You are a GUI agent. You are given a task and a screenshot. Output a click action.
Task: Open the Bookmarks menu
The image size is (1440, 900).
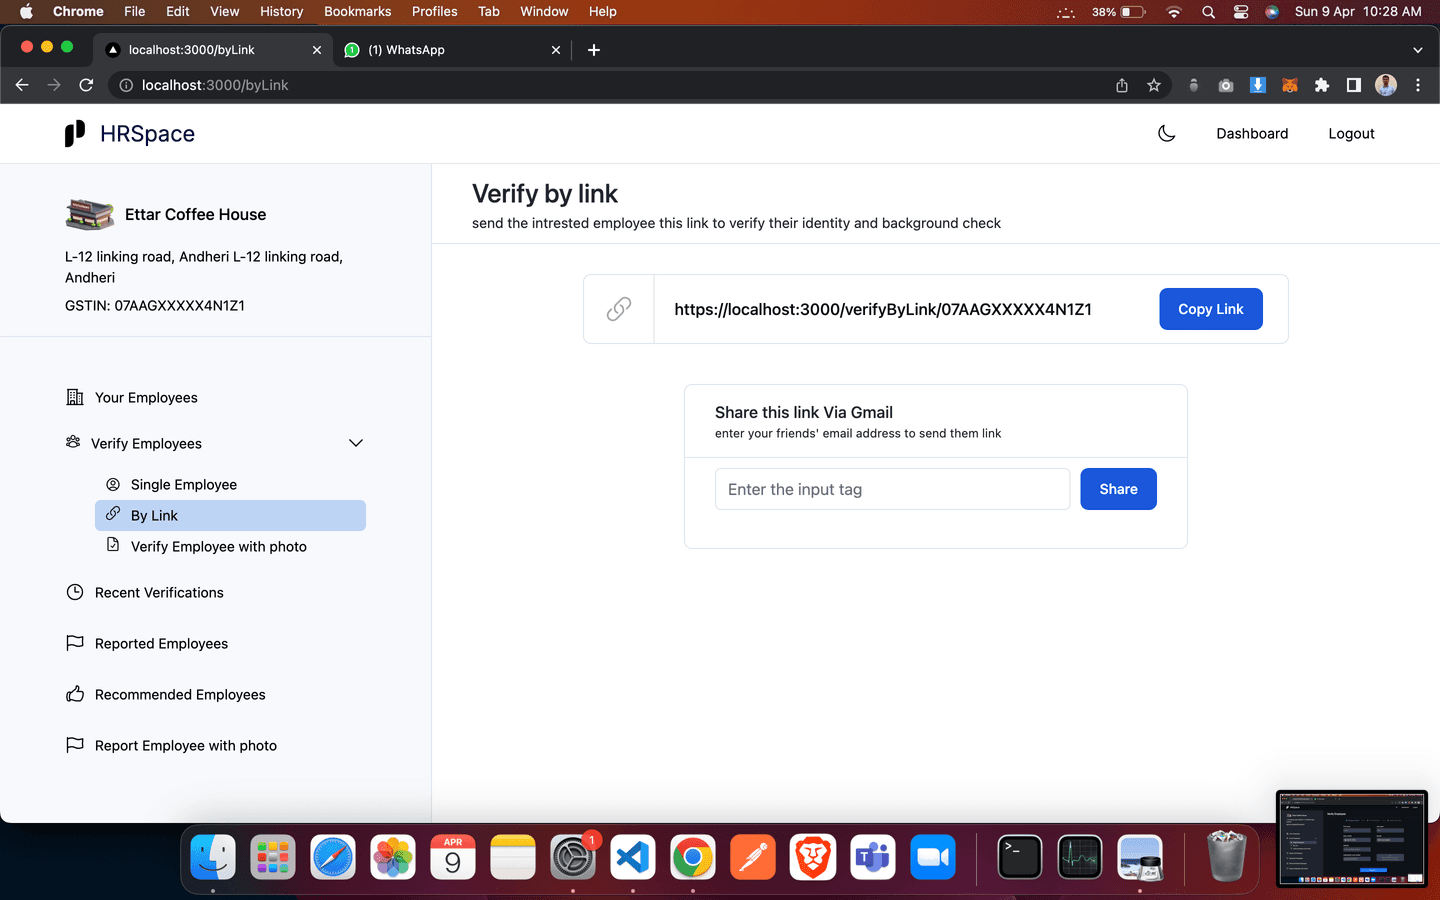click(x=357, y=11)
